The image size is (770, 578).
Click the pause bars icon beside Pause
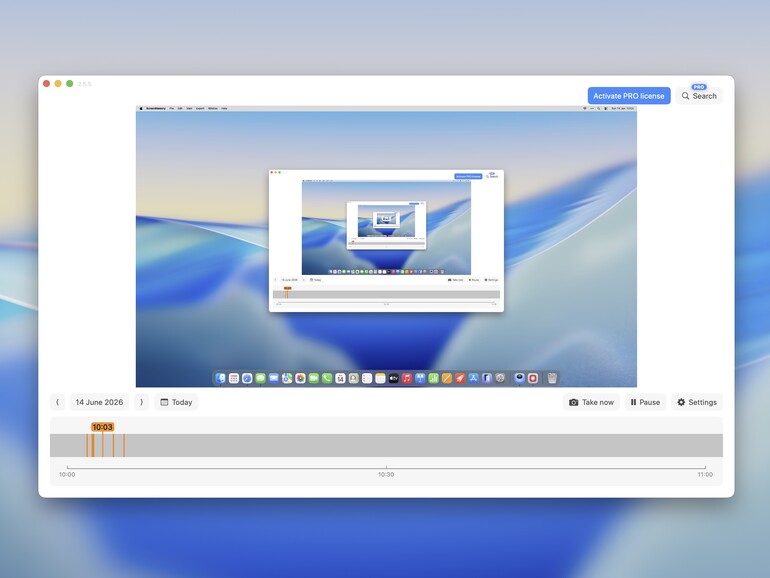click(x=633, y=402)
